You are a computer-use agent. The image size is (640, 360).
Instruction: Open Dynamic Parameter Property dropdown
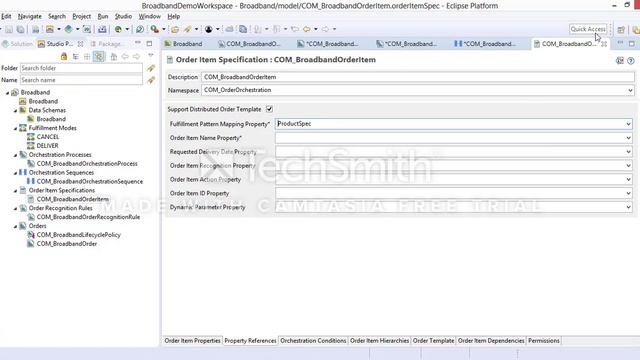[628, 207]
